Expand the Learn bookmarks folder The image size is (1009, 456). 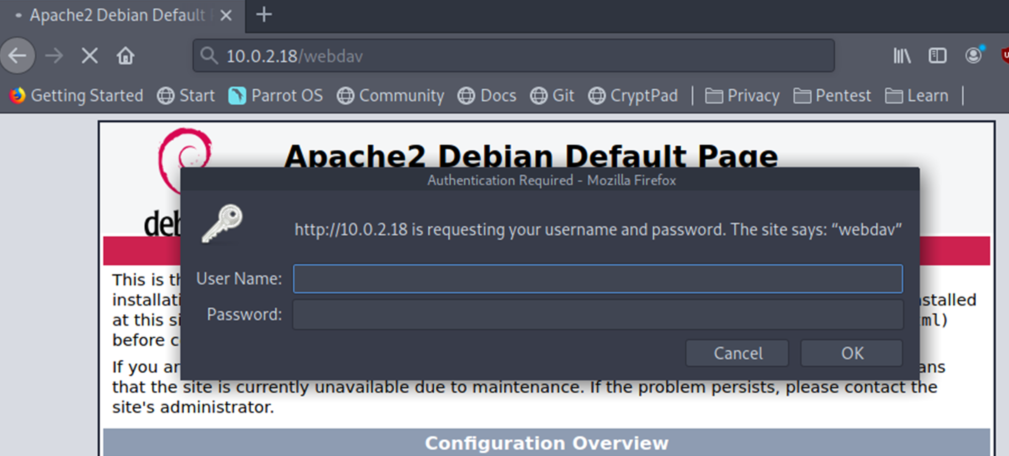click(916, 96)
